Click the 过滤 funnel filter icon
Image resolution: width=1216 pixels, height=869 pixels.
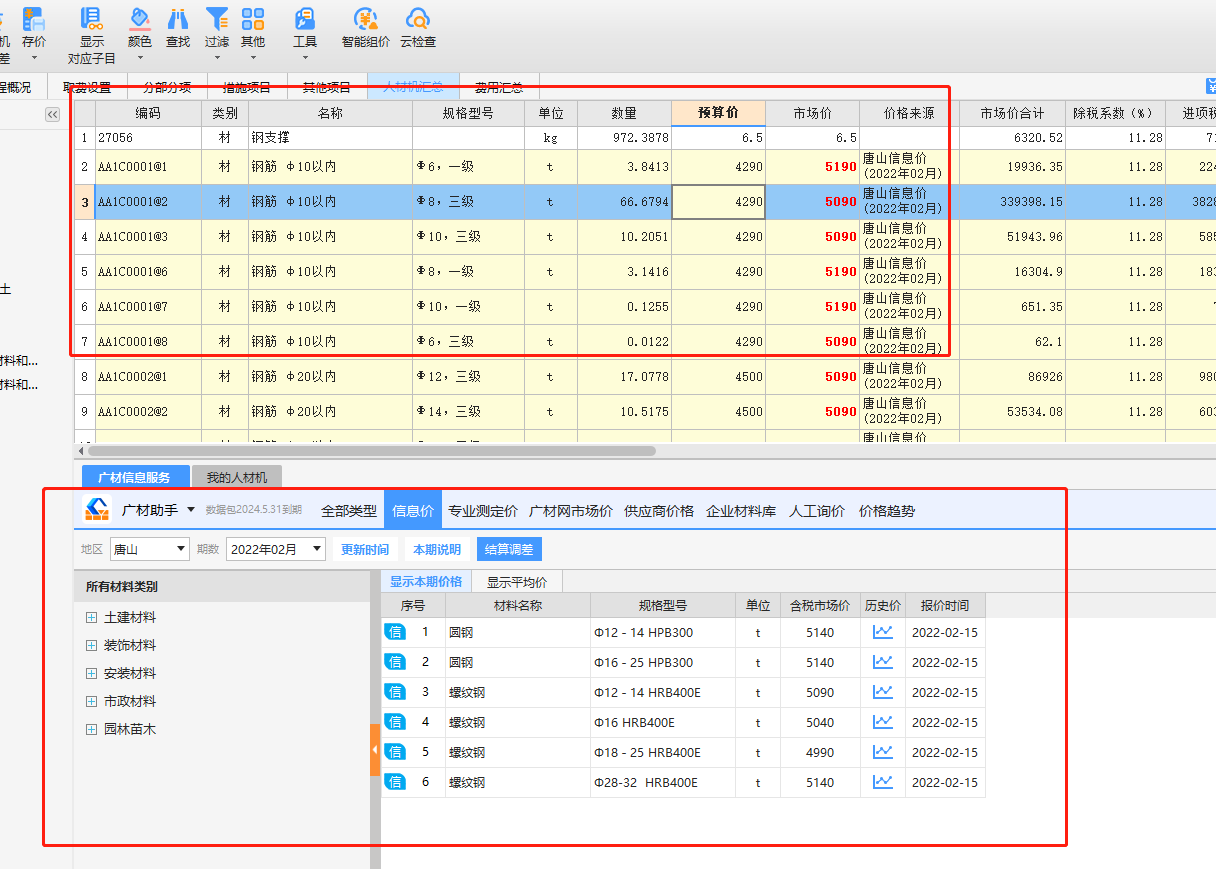[216, 18]
